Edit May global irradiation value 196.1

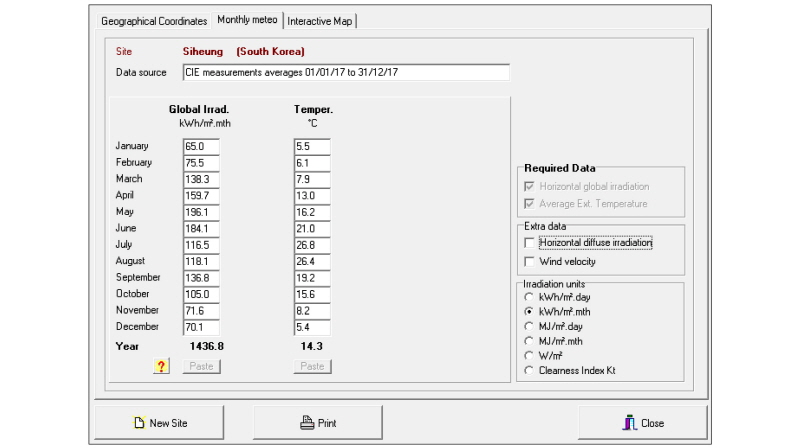click(201, 212)
